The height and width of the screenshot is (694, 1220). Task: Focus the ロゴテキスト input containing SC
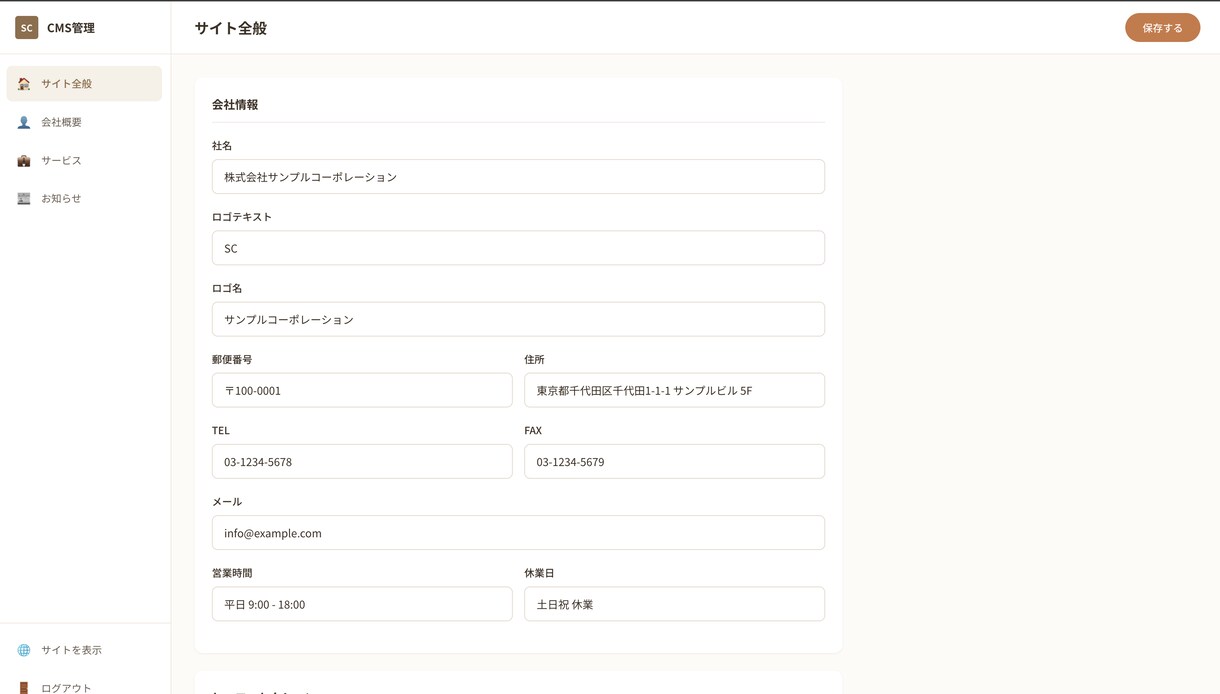[x=518, y=248]
